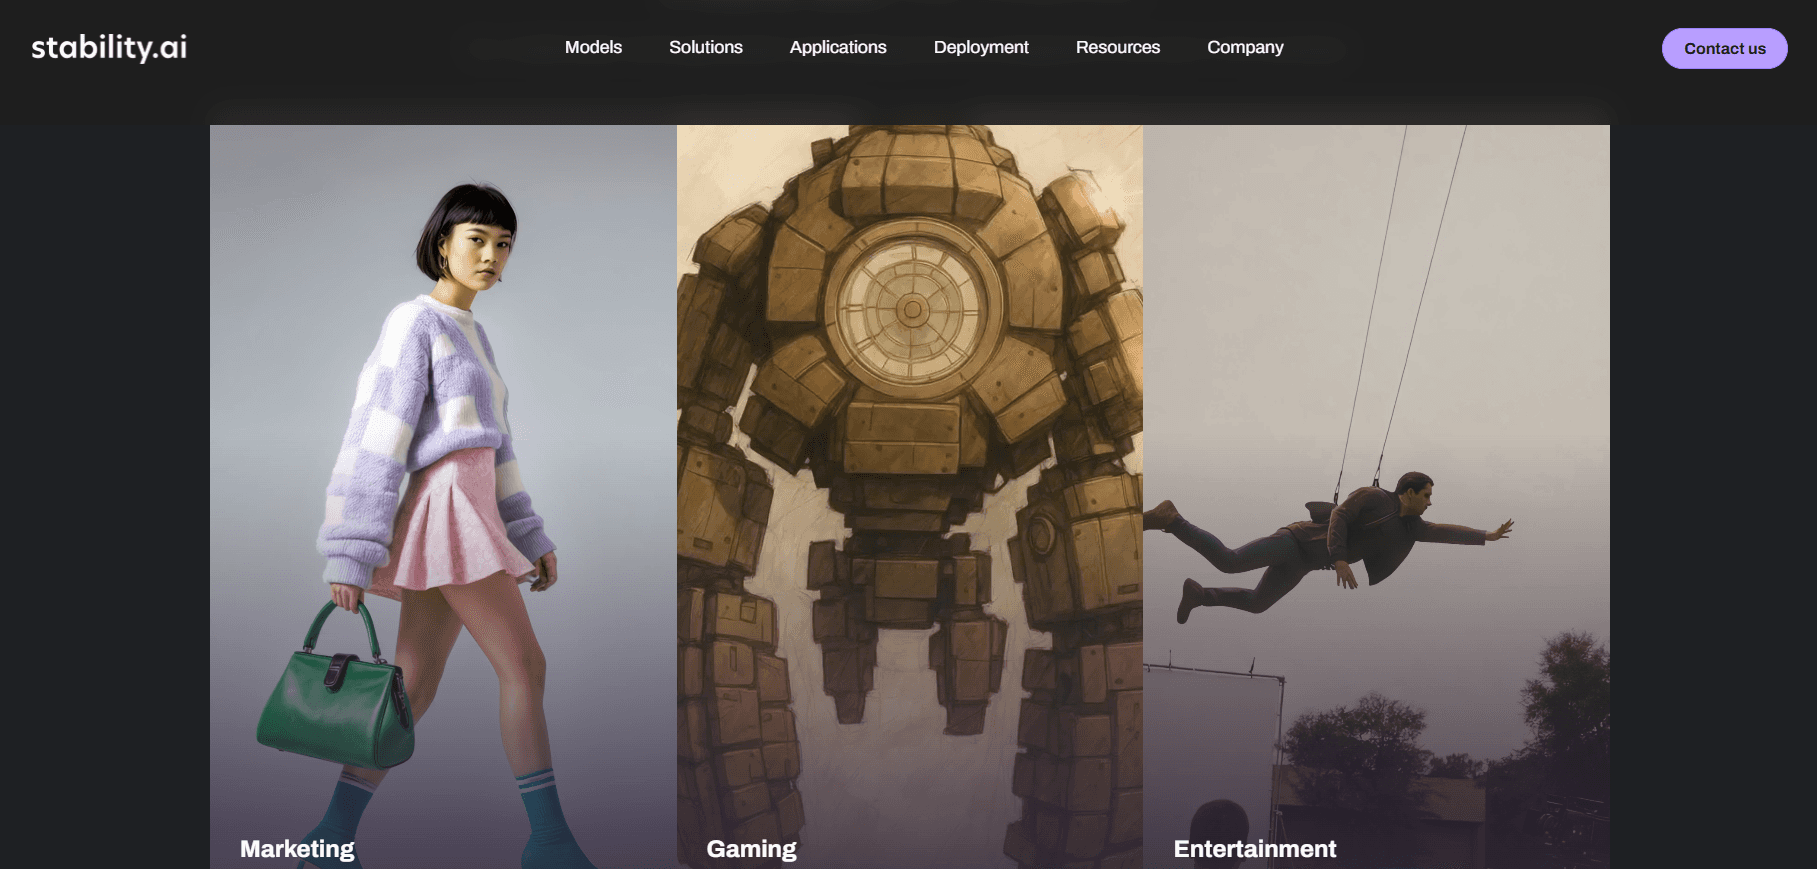
Task: Select Resources in the top navigation
Action: click(x=1117, y=47)
